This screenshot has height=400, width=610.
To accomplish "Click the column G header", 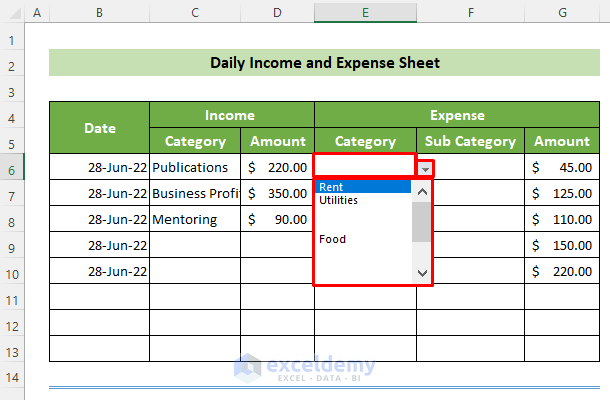I will pos(562,13).
